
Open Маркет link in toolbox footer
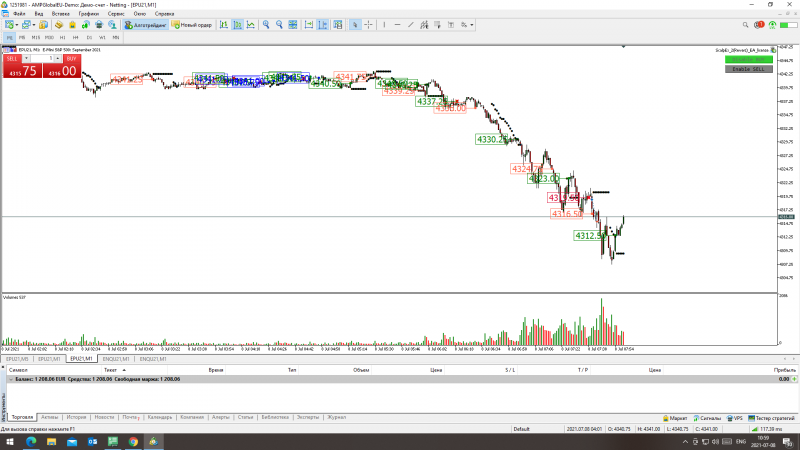[674, 418]
